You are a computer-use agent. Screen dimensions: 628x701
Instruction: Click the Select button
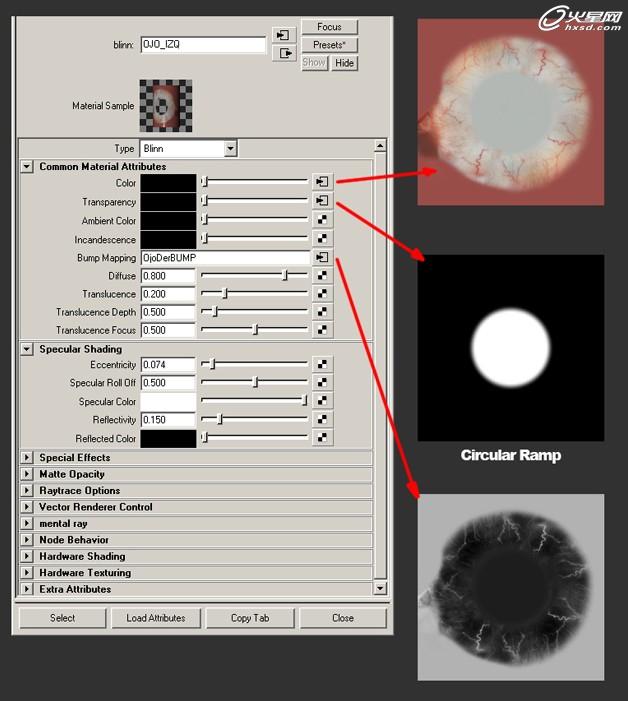click(x=63, y=618)
